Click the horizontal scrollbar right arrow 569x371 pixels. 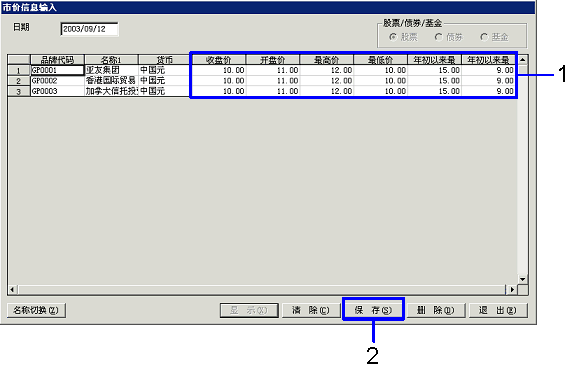(512, 290)
